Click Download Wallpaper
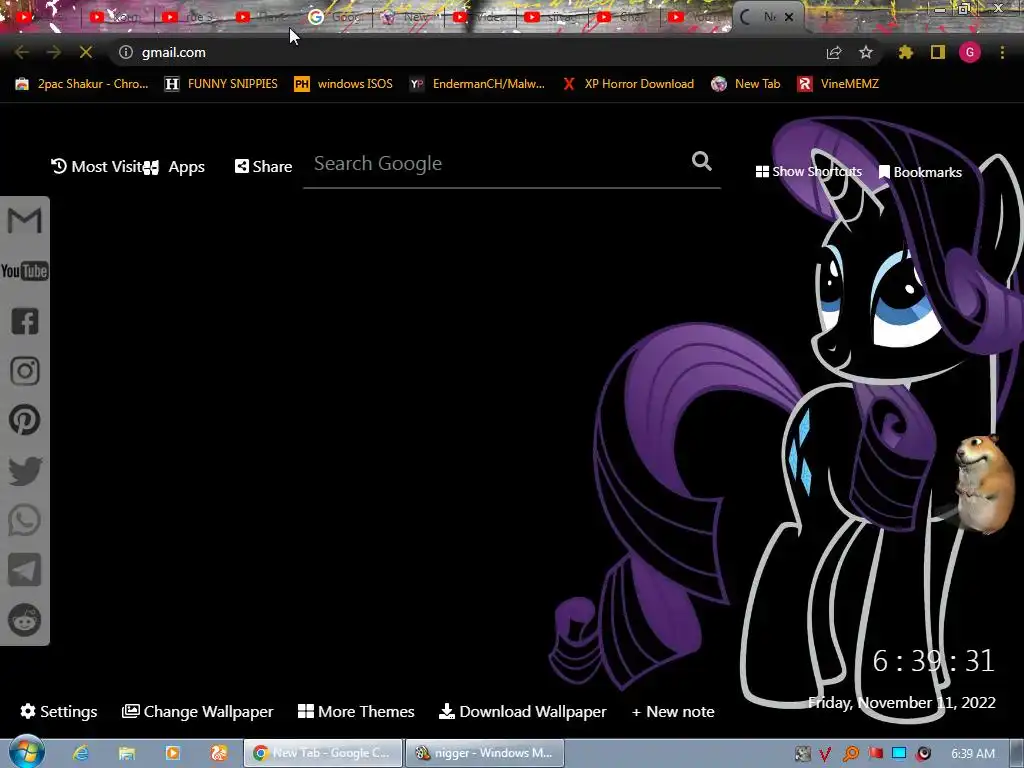 click(522, 711)
